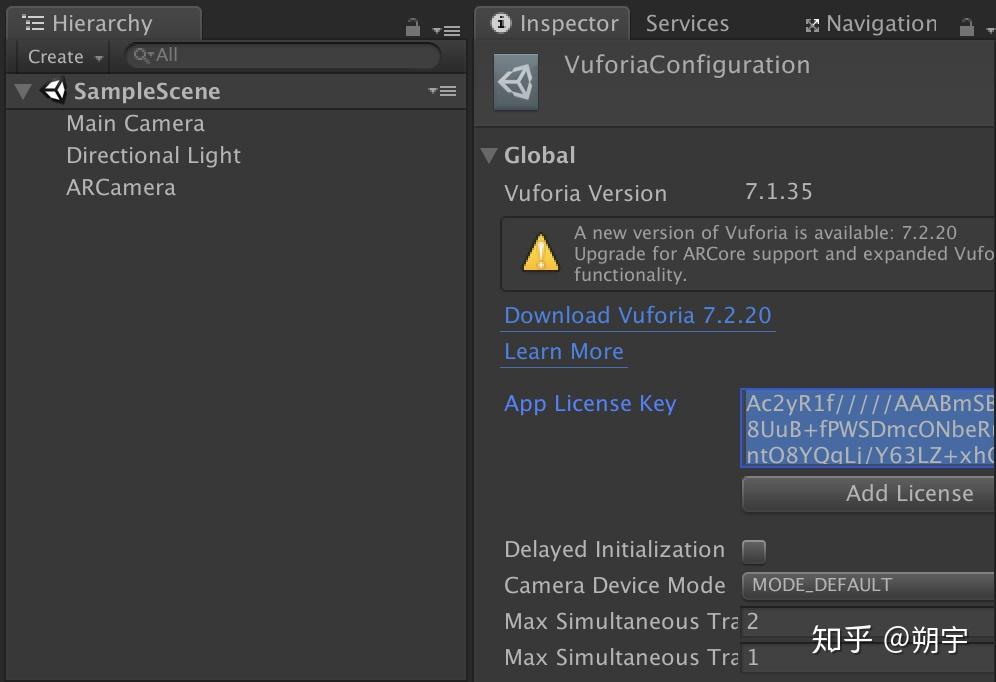Click the Download Vuforia 7.2.20 link

638,315
